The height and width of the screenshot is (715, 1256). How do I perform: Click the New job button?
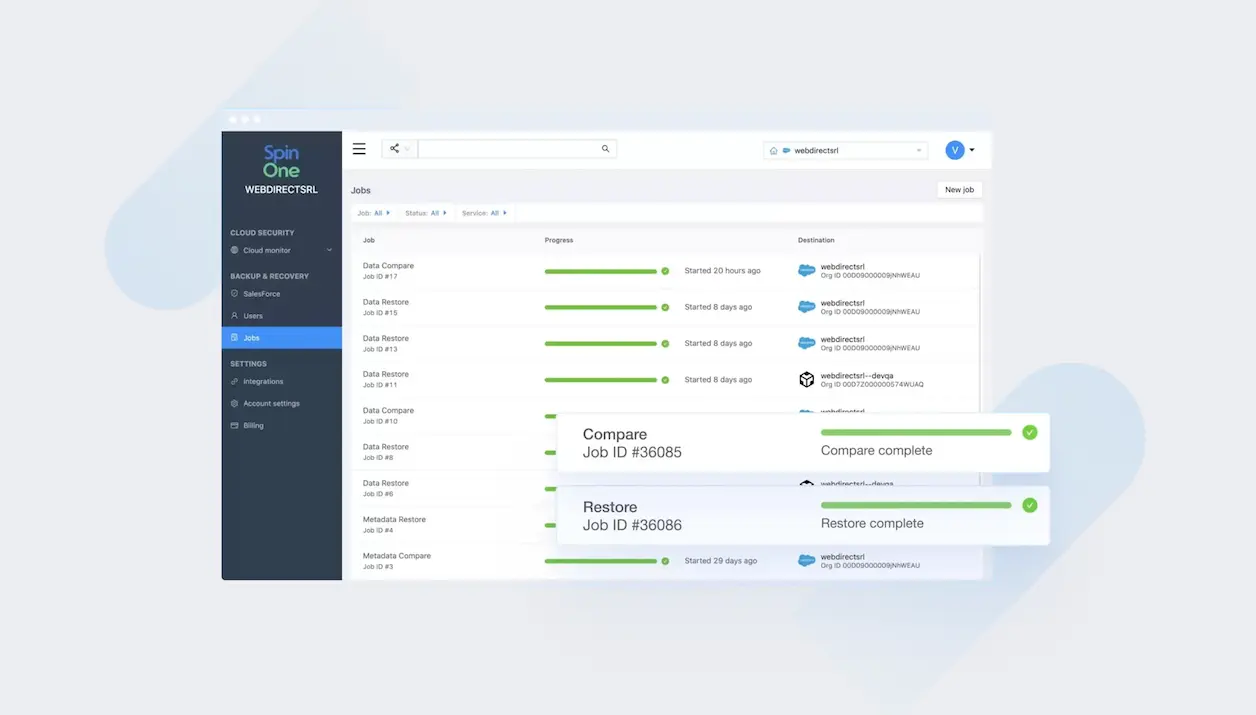(959, 190)
